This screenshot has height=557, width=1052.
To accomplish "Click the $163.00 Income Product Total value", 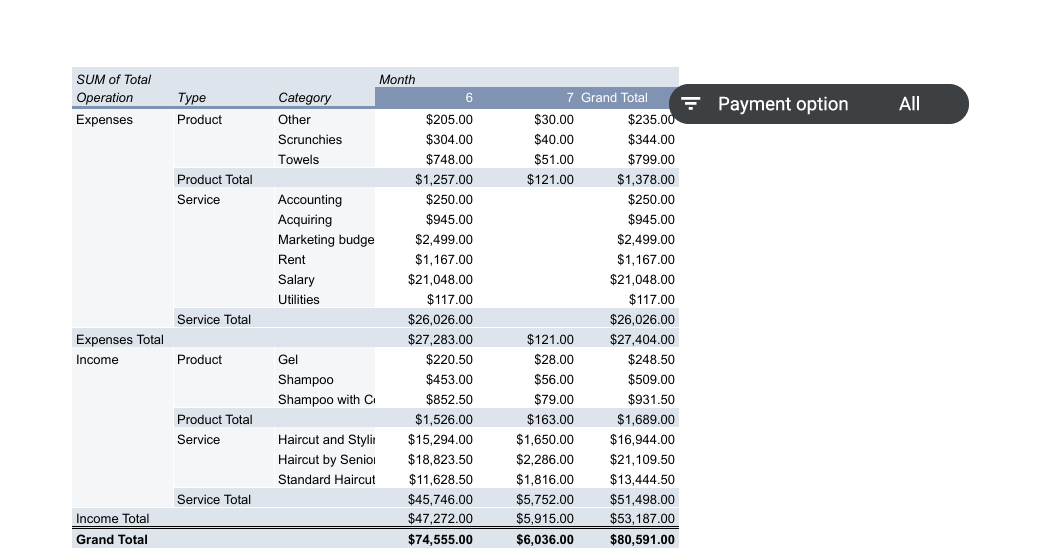I will pos(550,419).
